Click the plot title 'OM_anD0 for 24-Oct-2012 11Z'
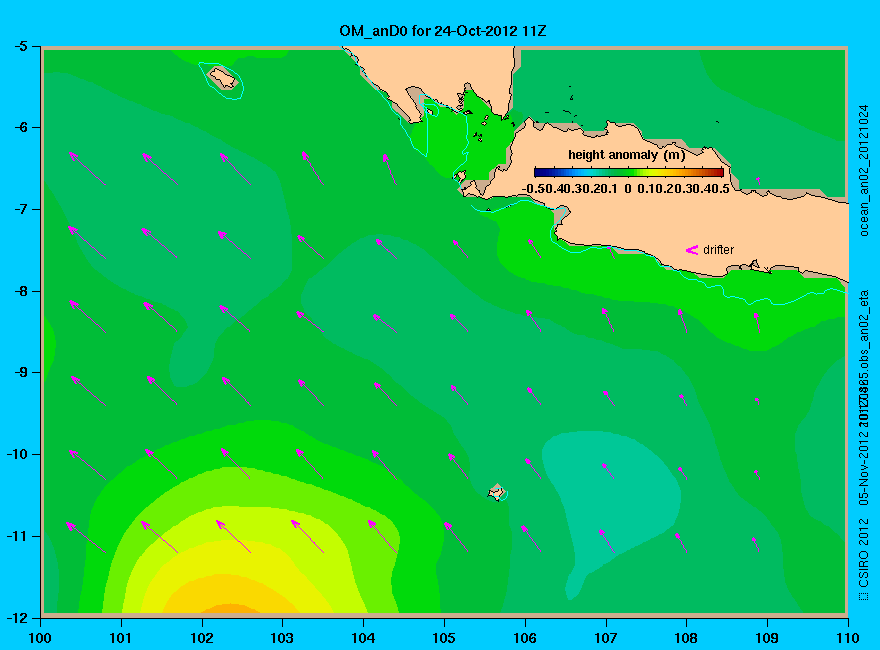This screenshot has height=650, width=880. (442, 31)
